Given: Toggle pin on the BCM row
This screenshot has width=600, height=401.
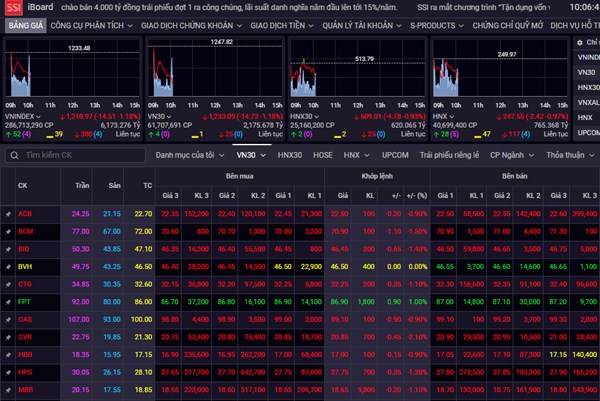Looking at the screenshot, I should pyautogui.click(x=8, y=231).
